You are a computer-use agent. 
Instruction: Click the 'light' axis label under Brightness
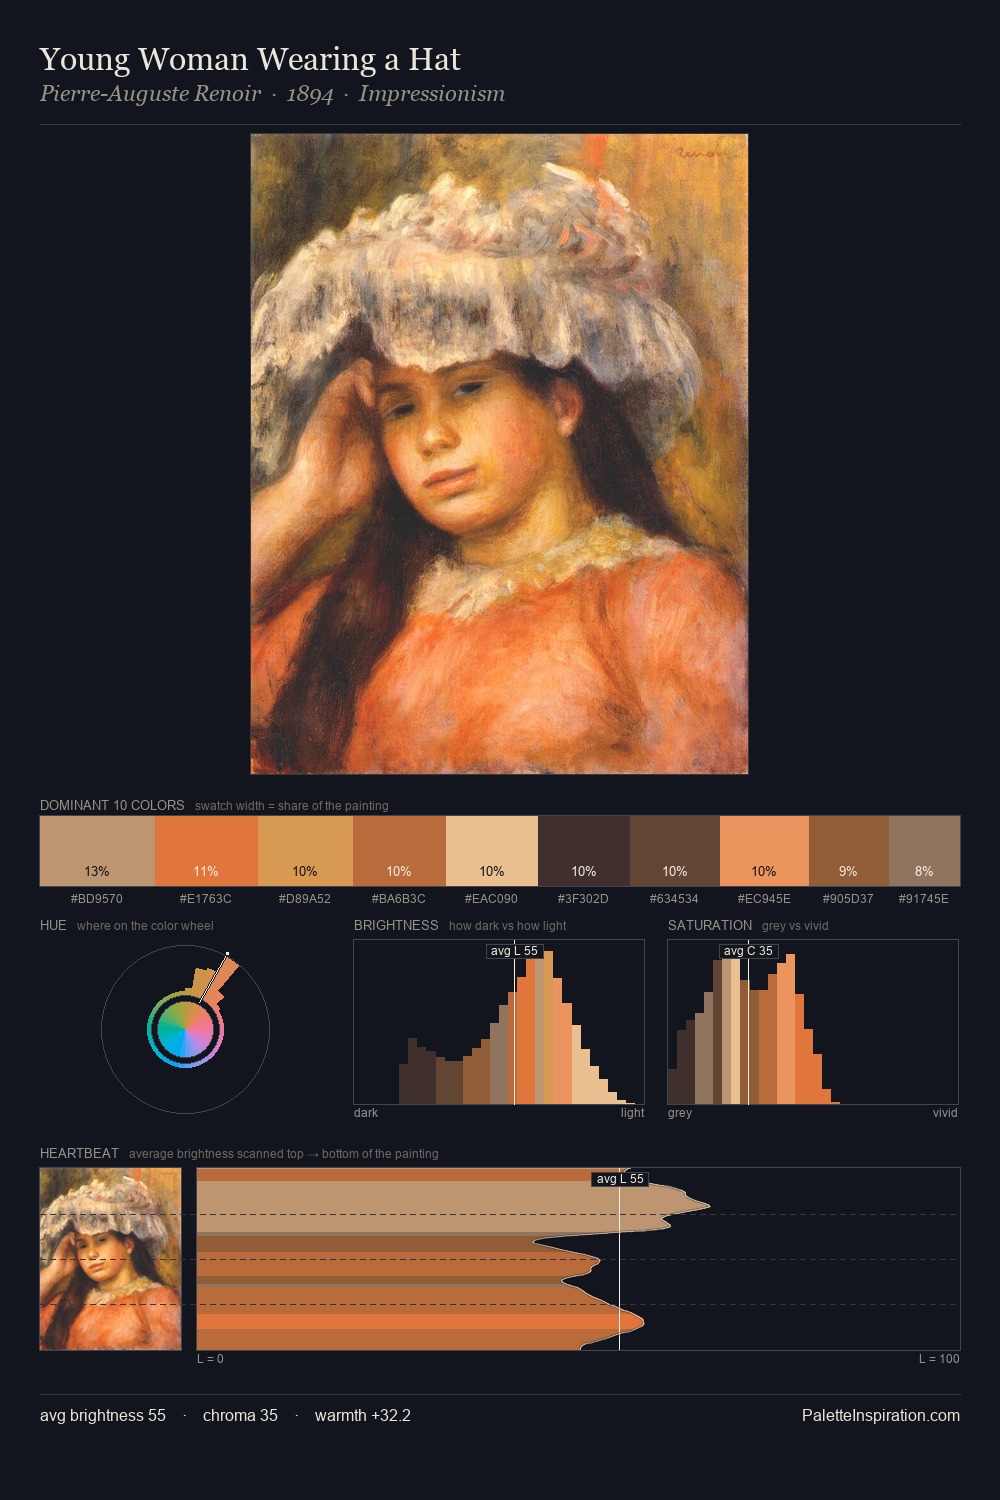click(632, 1112)
